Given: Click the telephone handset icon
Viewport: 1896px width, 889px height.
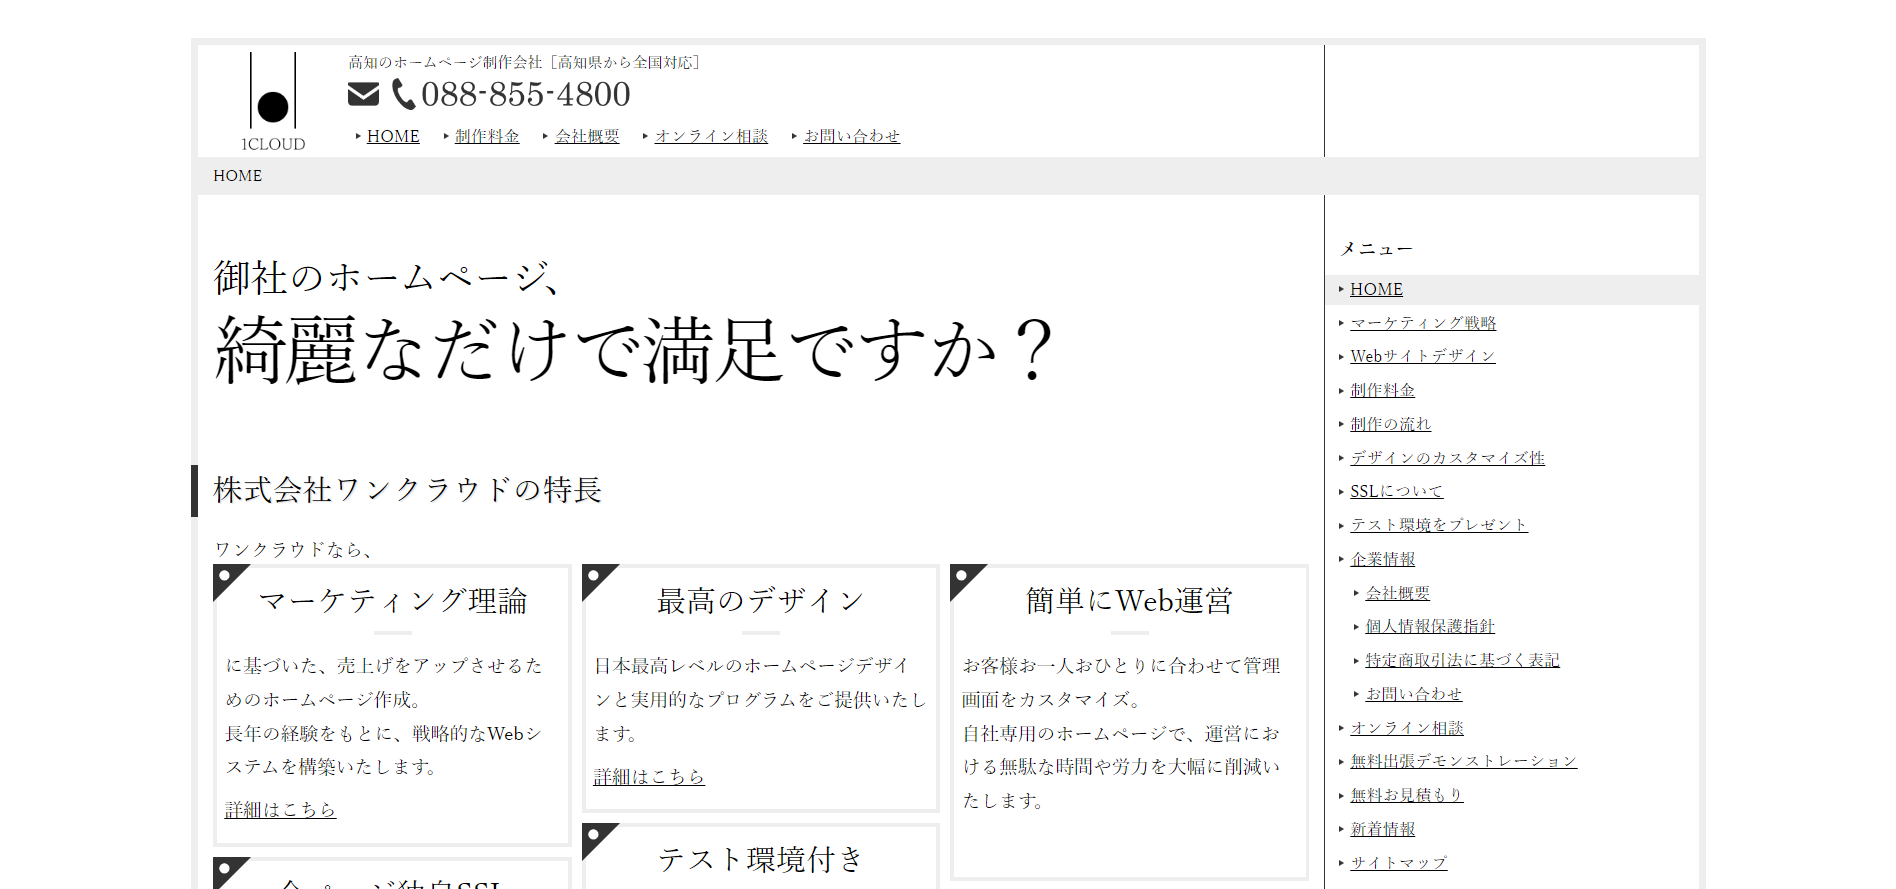Looking at the screenshot, I should [403, 95].
